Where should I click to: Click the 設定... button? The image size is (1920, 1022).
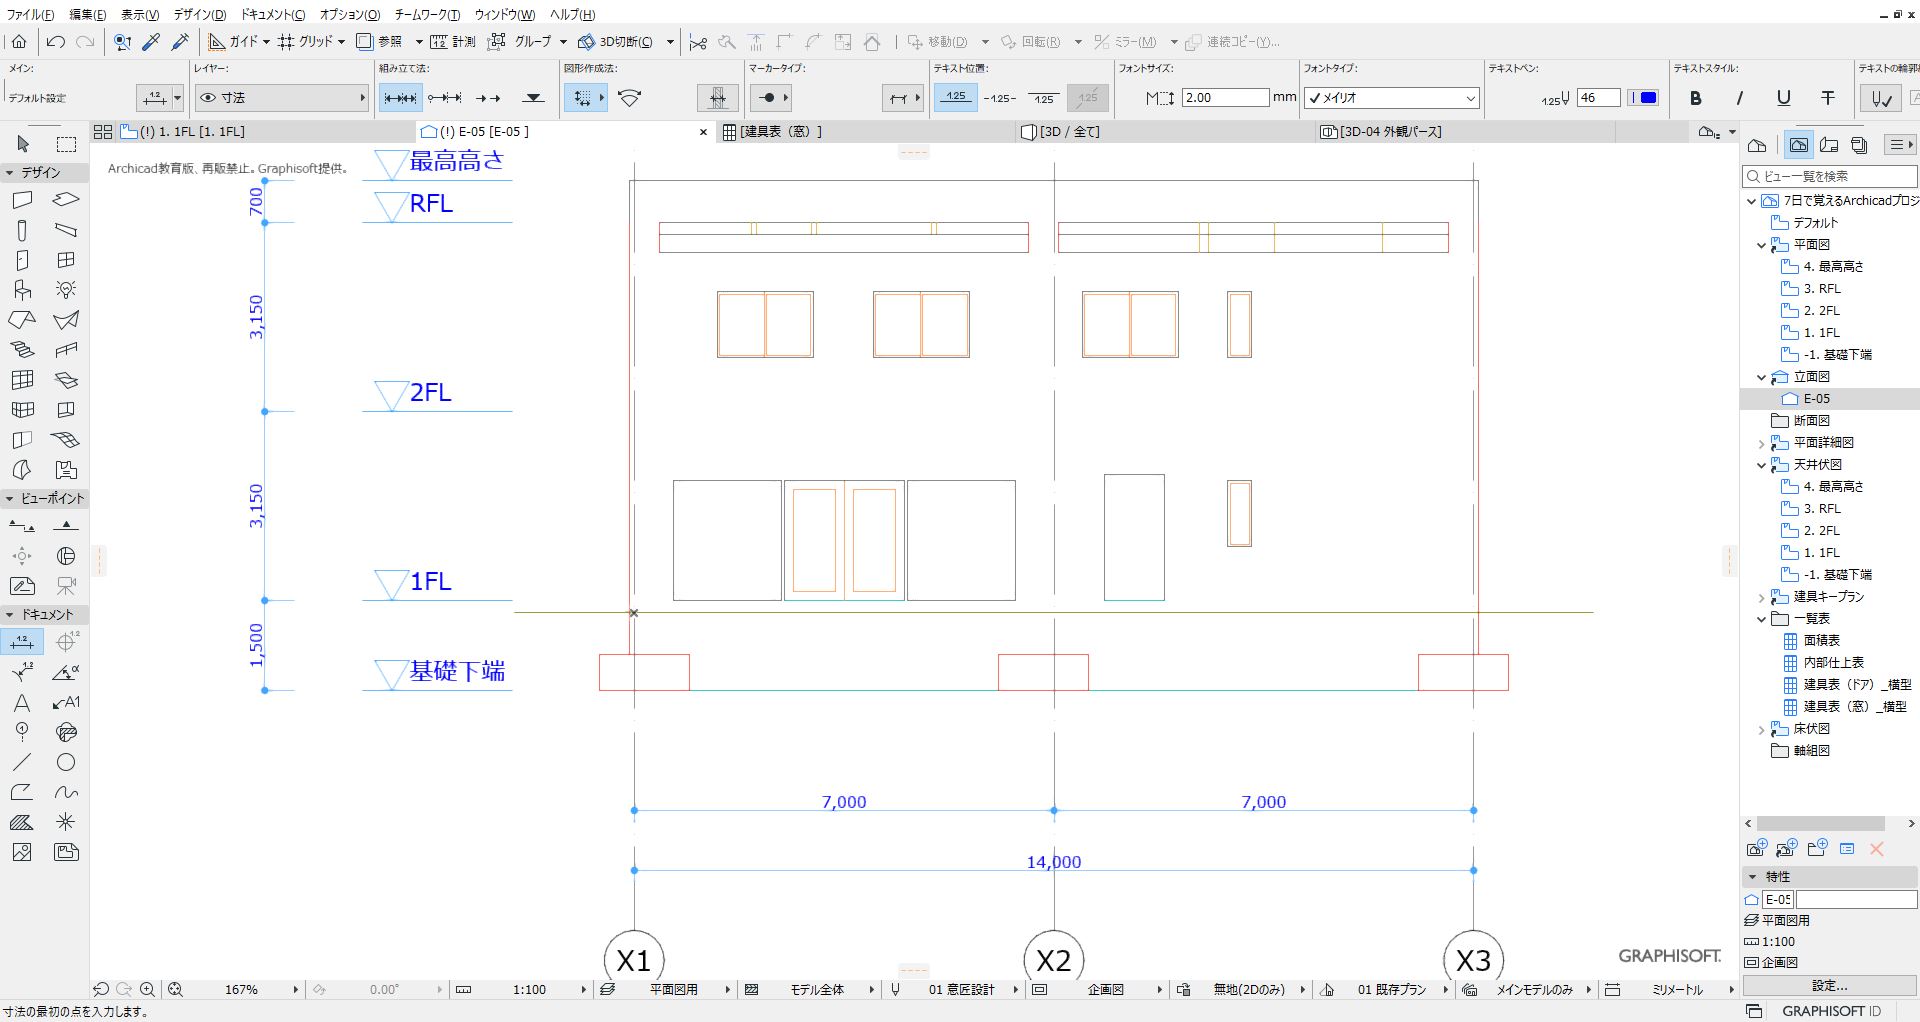tap(1829, 985)
